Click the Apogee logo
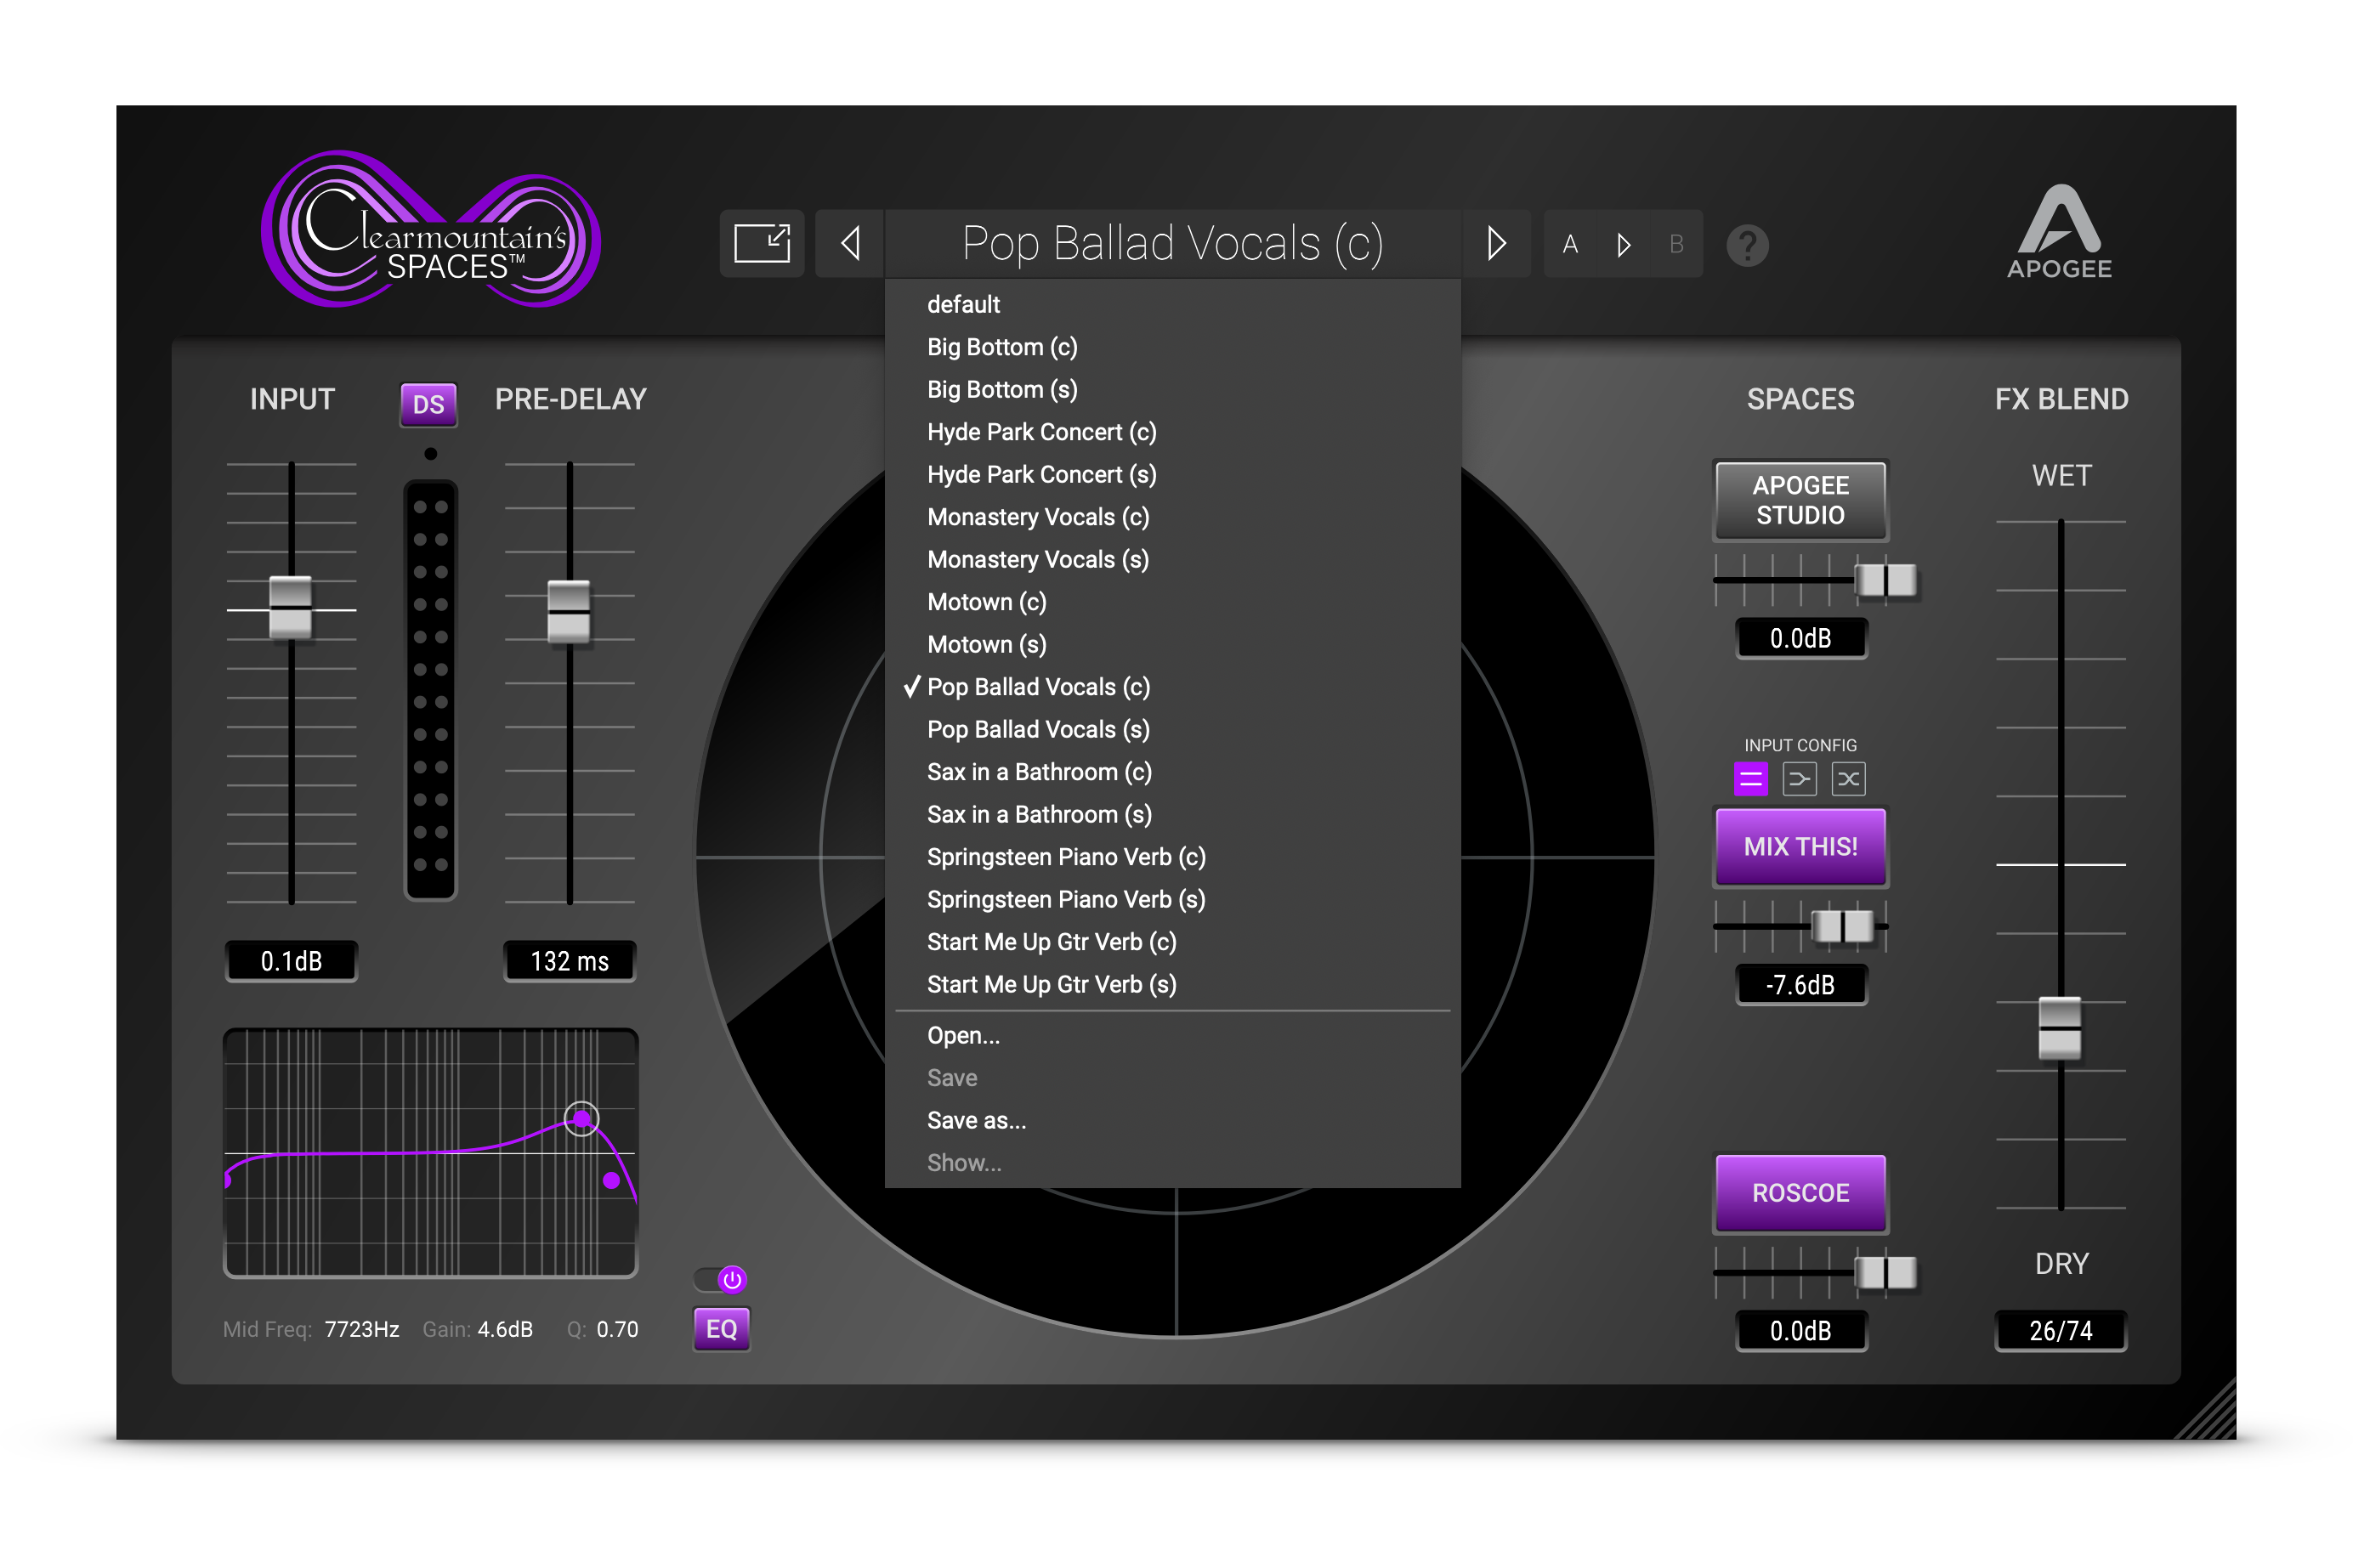Image resolution: width=2353 pixels, height=1568 pixels. click(x=2058, y=232)
